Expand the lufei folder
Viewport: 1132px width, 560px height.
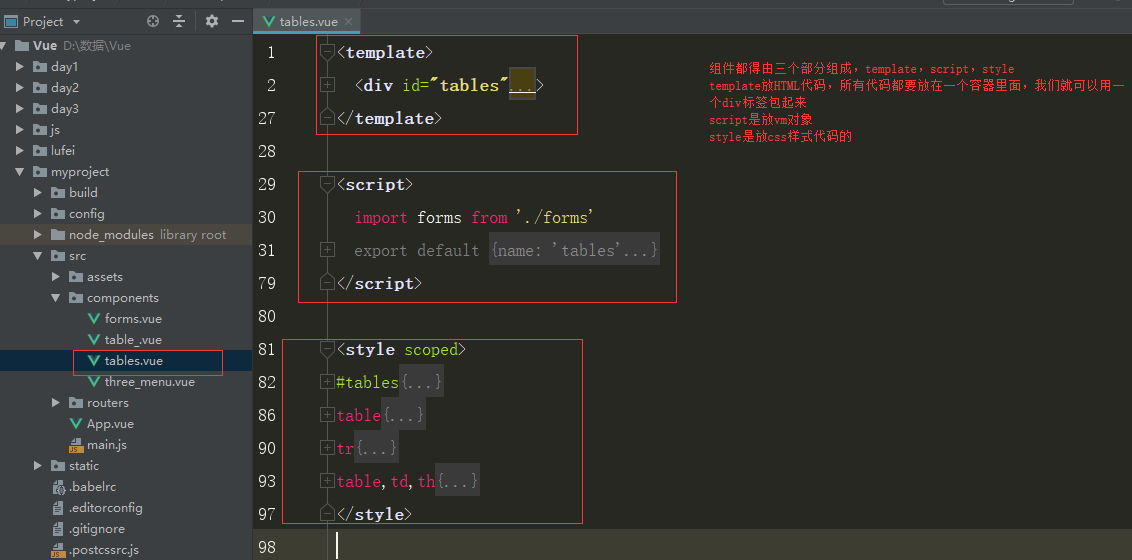coord(20,151)
